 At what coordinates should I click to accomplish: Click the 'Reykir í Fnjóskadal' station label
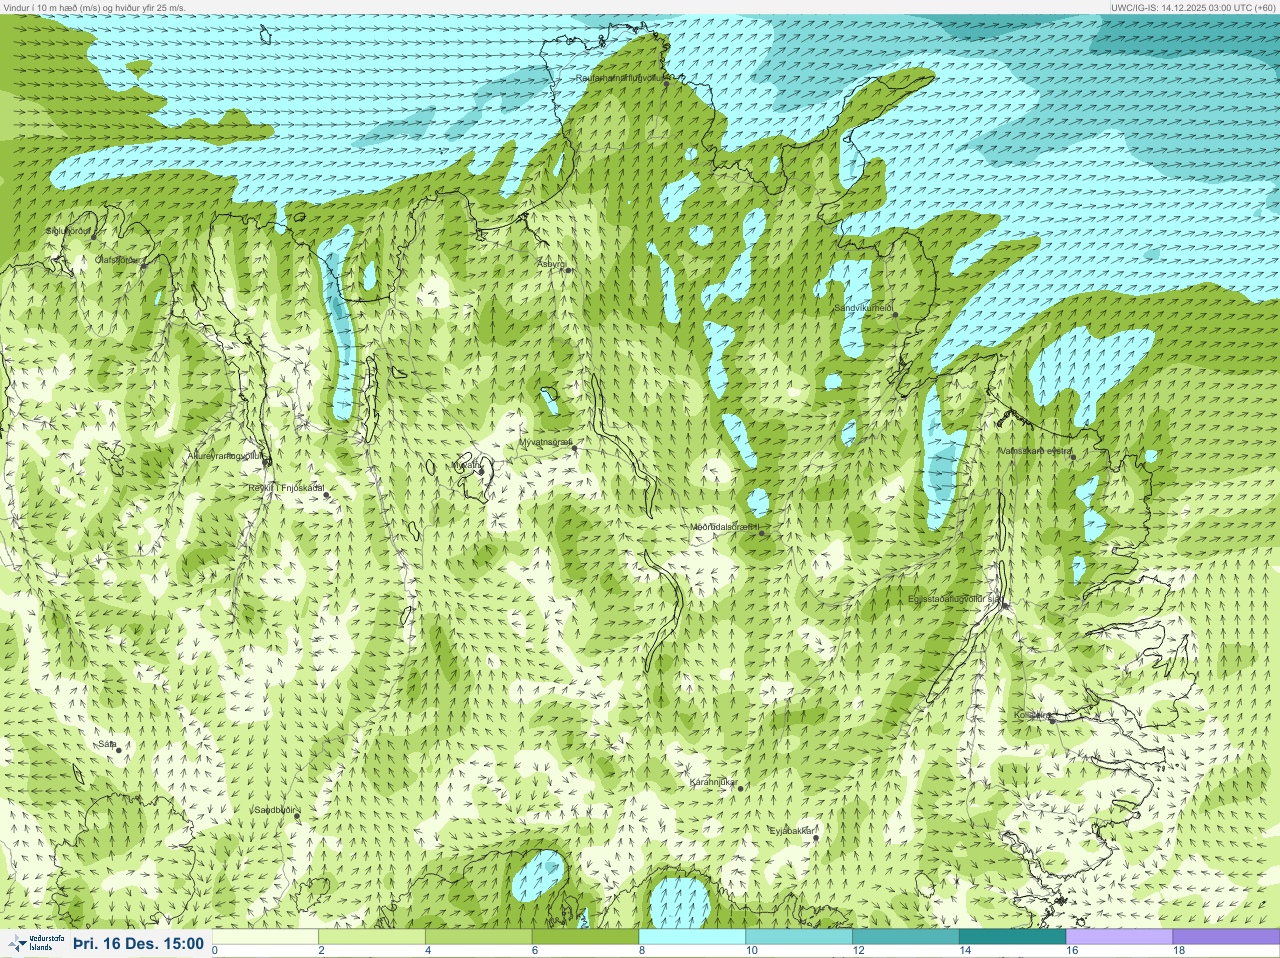(x=286, y=488)
